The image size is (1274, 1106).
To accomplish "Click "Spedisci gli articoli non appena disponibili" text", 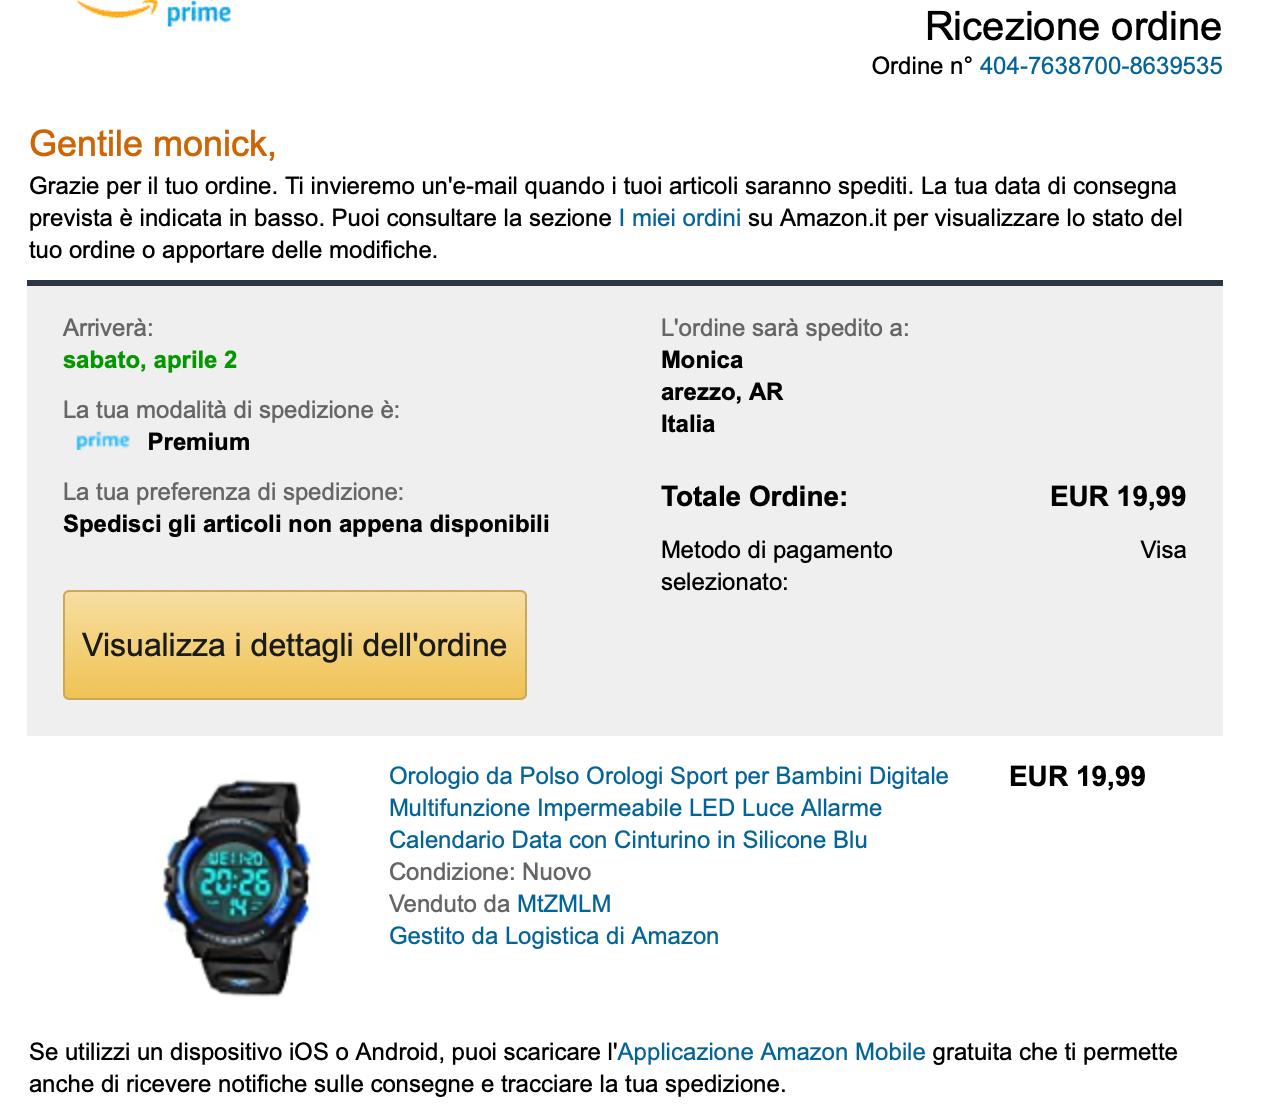I will coord(306,524).
